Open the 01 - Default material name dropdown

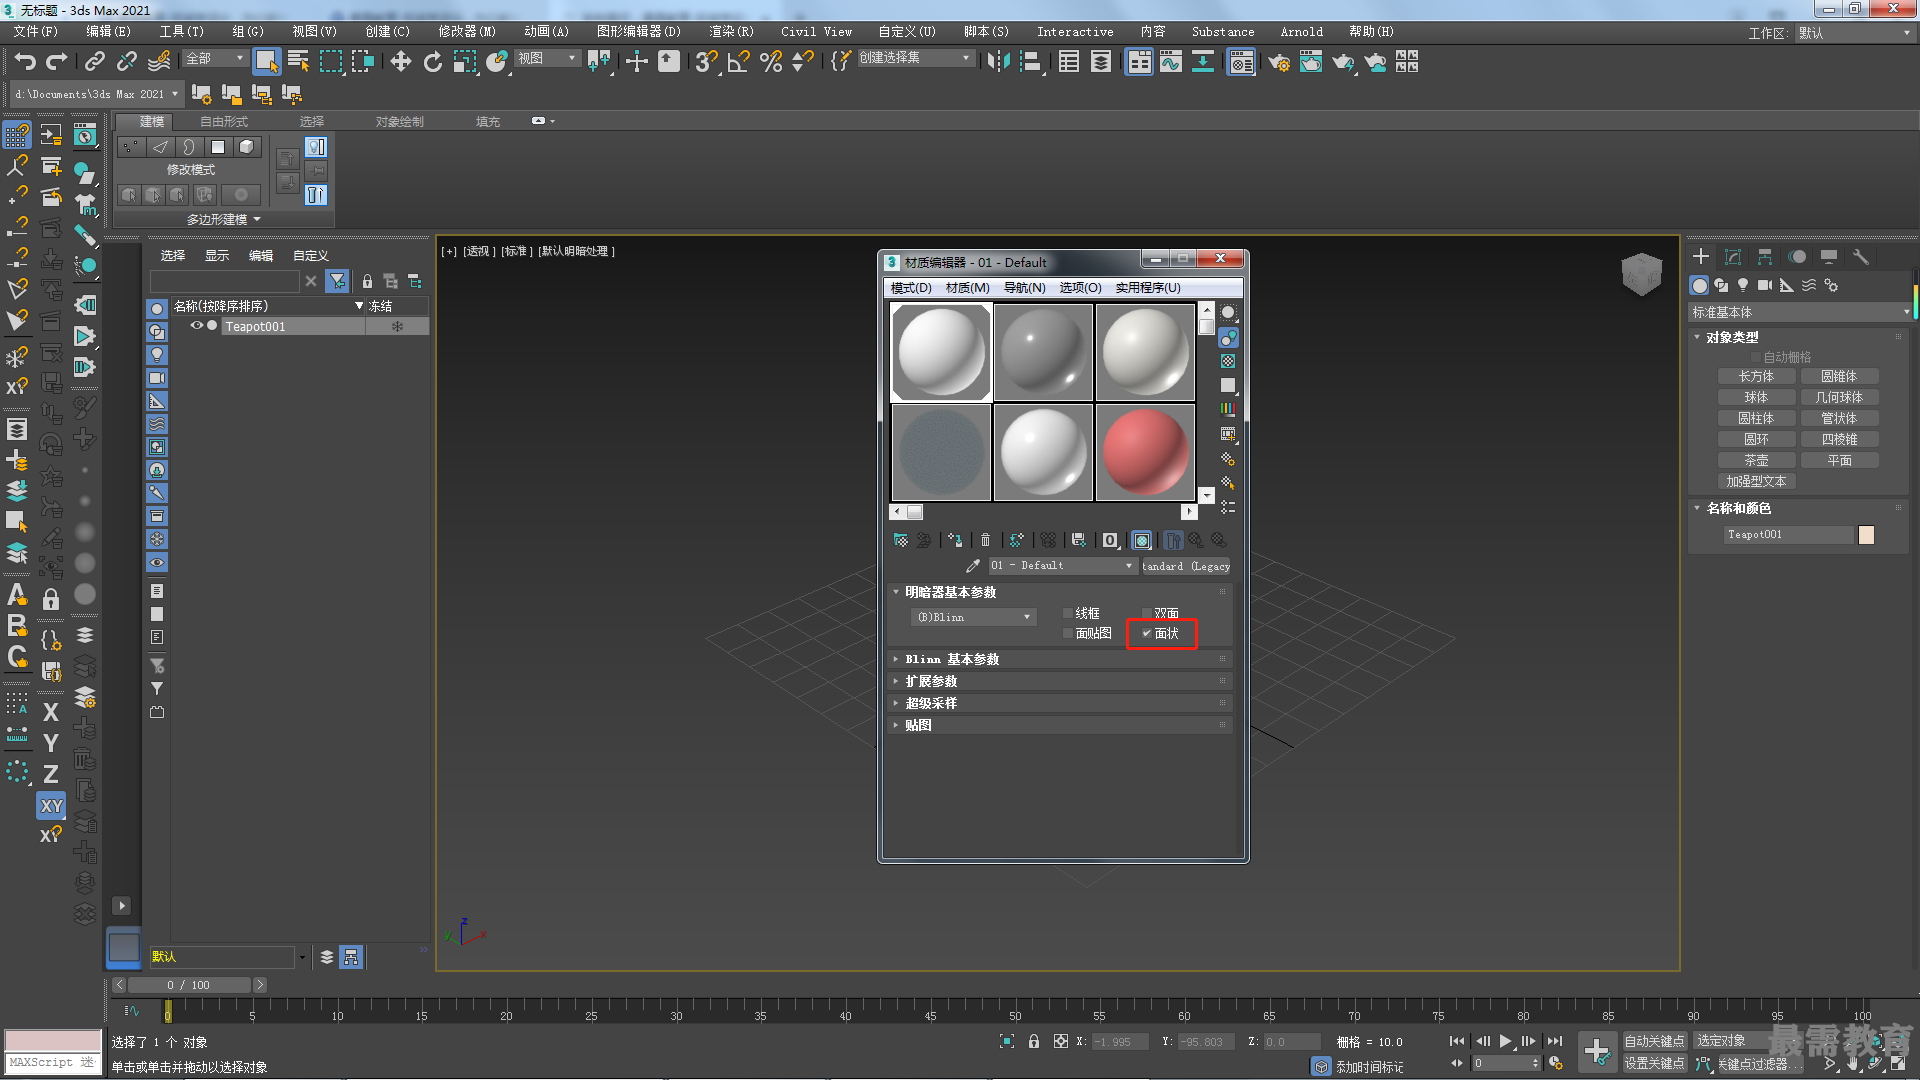click(1062, 566)
